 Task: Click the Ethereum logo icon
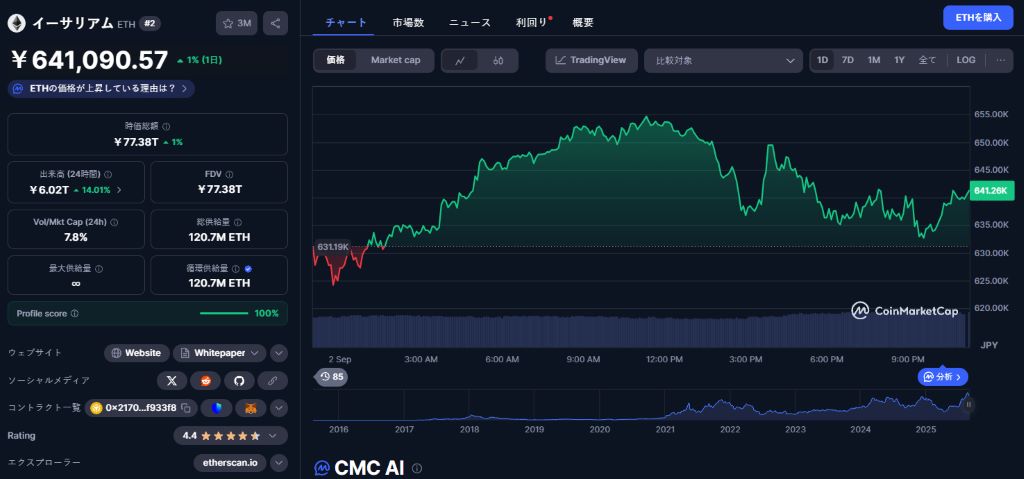click(16, 24)
